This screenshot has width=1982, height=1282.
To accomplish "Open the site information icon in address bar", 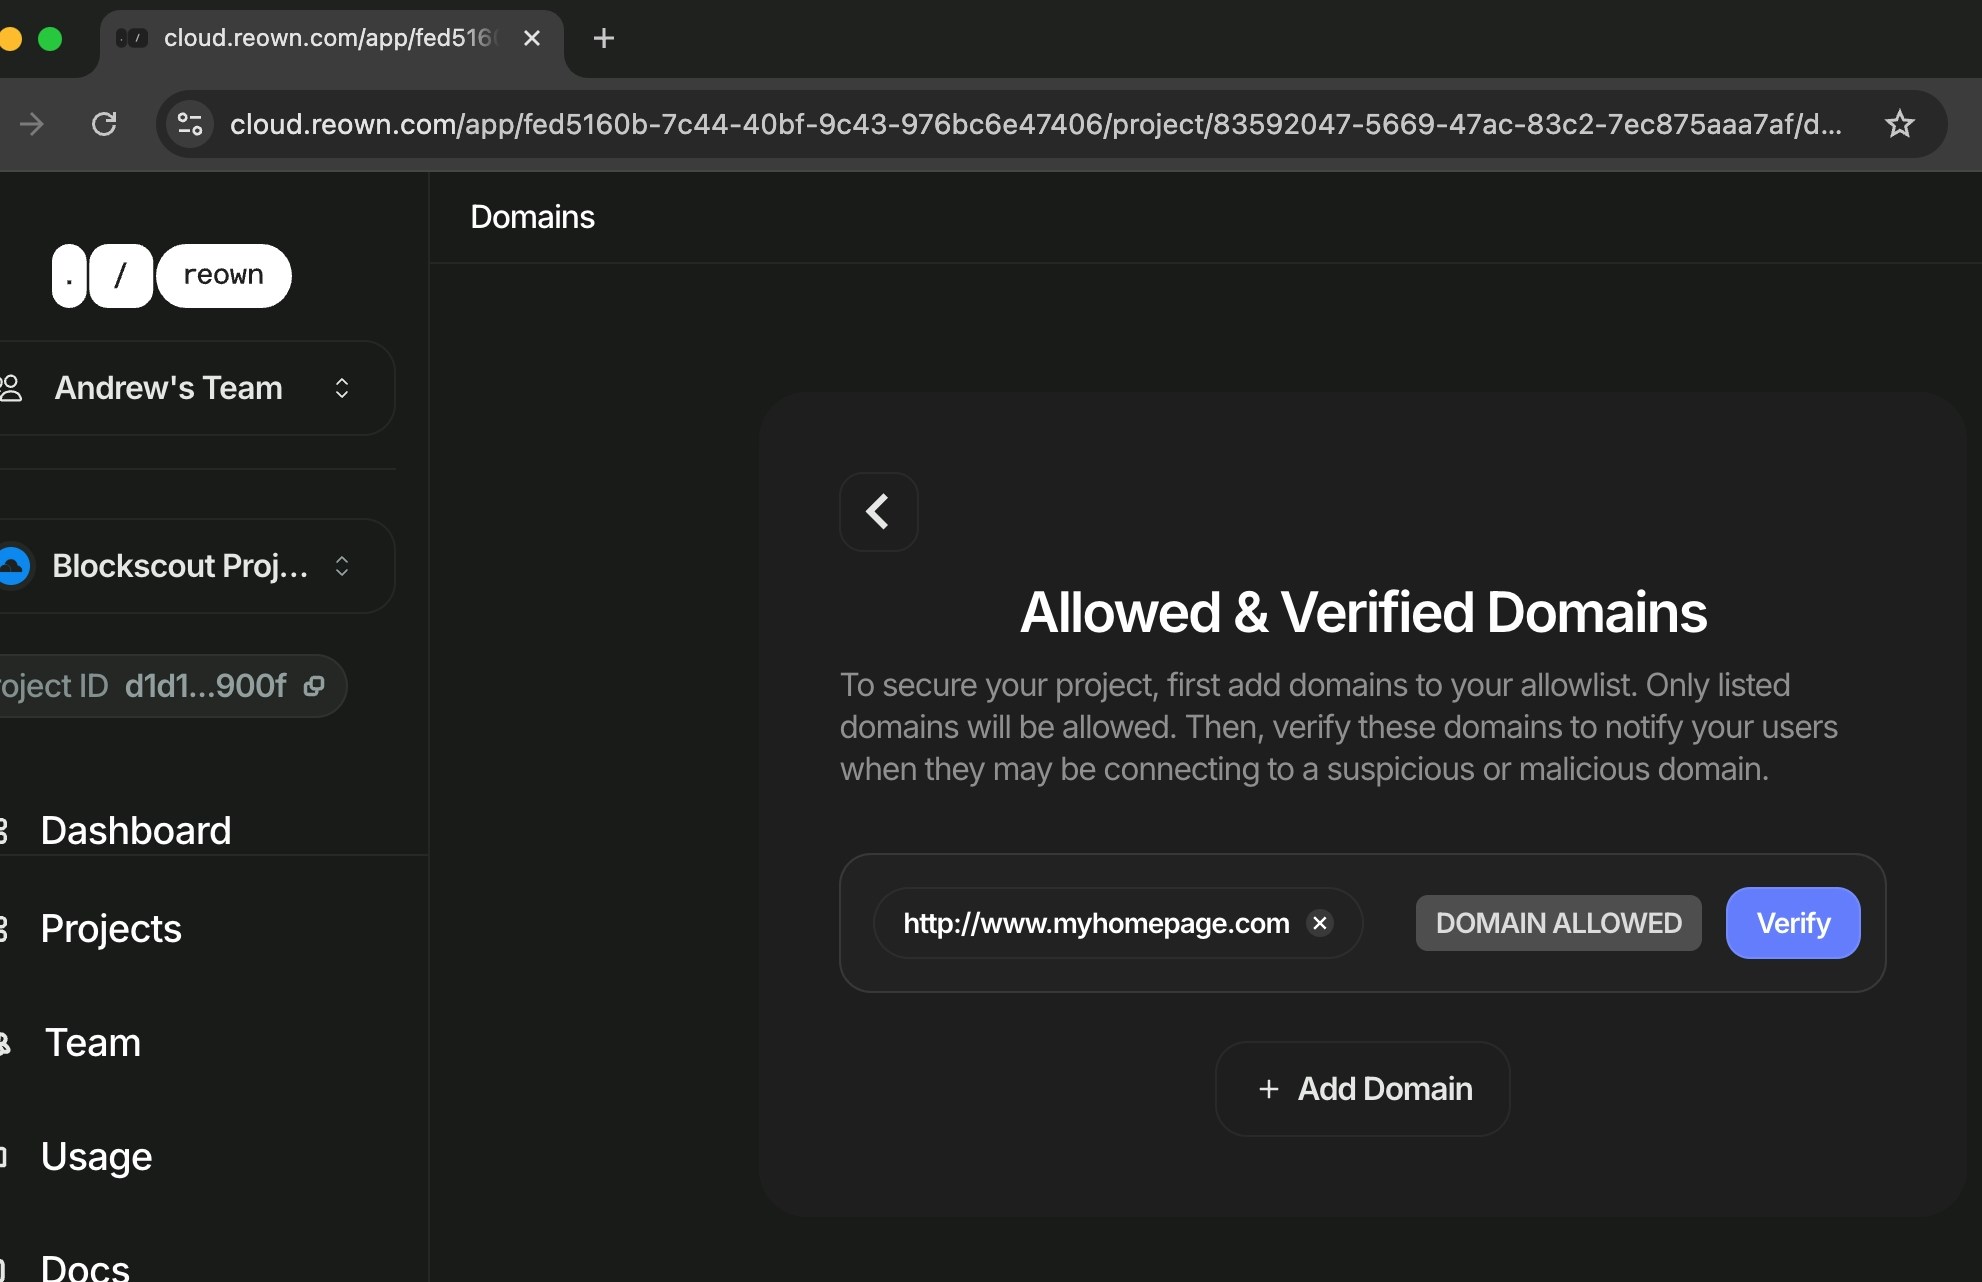I will click(190, 124).
